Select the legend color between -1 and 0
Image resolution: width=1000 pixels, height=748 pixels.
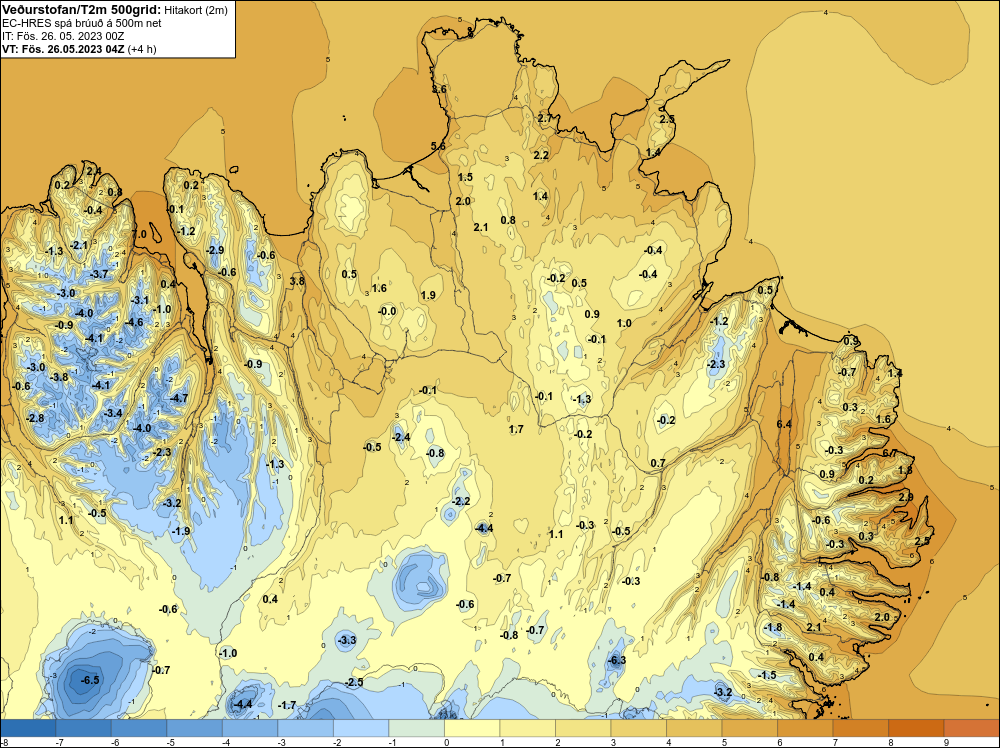click(416, 728)
